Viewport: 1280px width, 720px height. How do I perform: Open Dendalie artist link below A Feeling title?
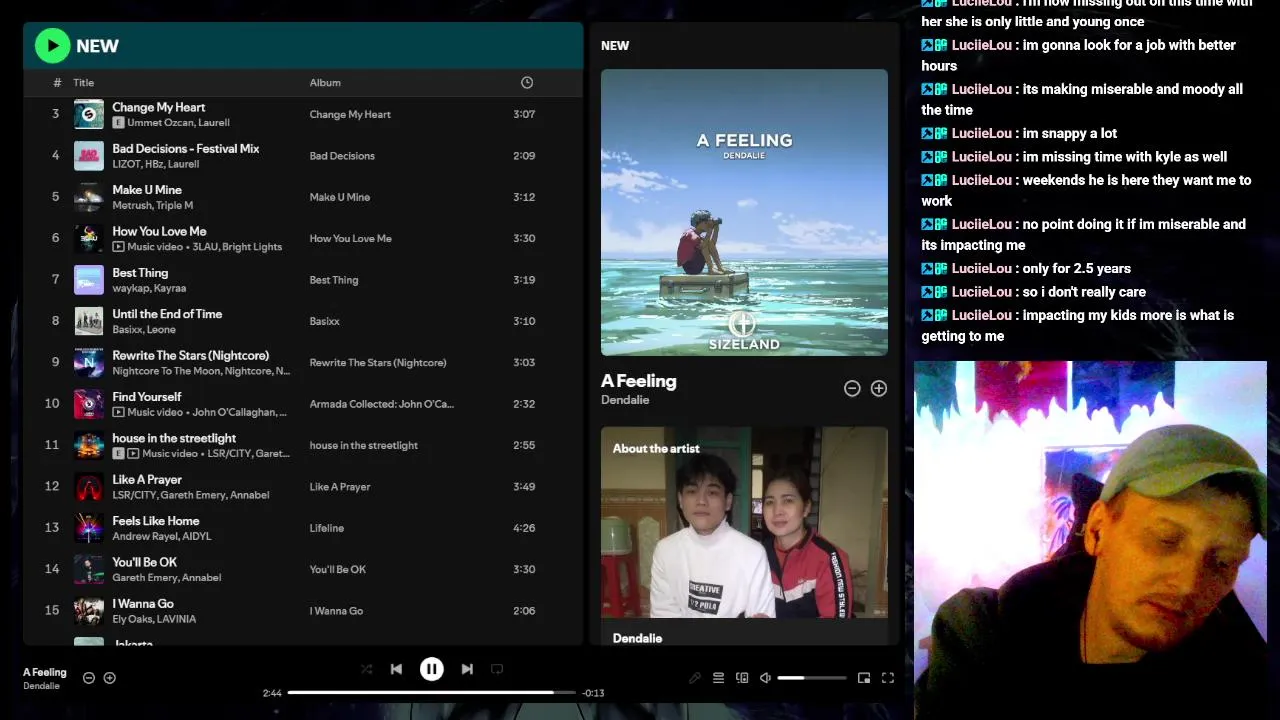(625, 400)
